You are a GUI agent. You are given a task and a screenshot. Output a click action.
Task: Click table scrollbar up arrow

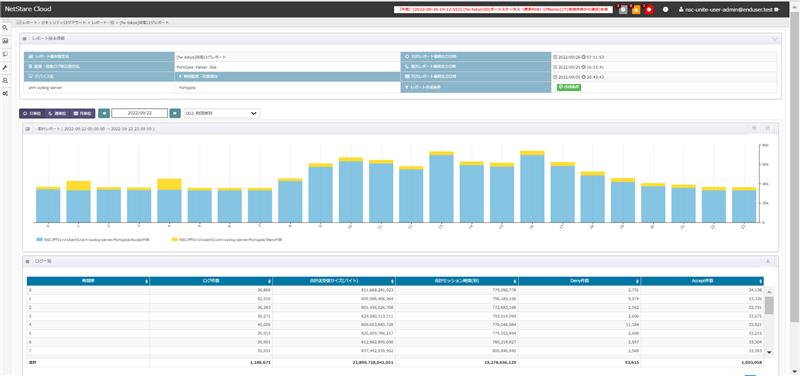[x=769, y=291]
